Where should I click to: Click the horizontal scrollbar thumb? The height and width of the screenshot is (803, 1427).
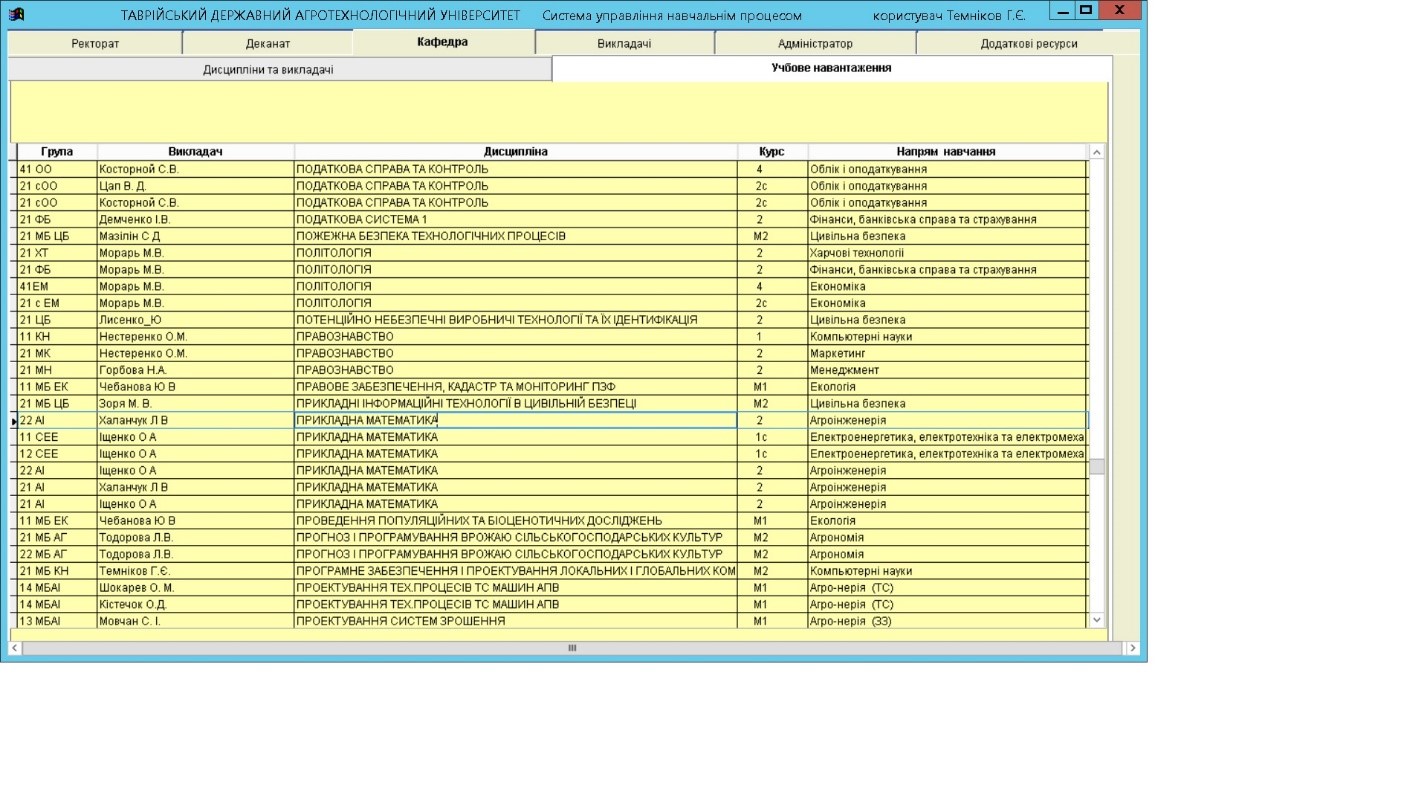pyautogui.click(x=572, y=648)
